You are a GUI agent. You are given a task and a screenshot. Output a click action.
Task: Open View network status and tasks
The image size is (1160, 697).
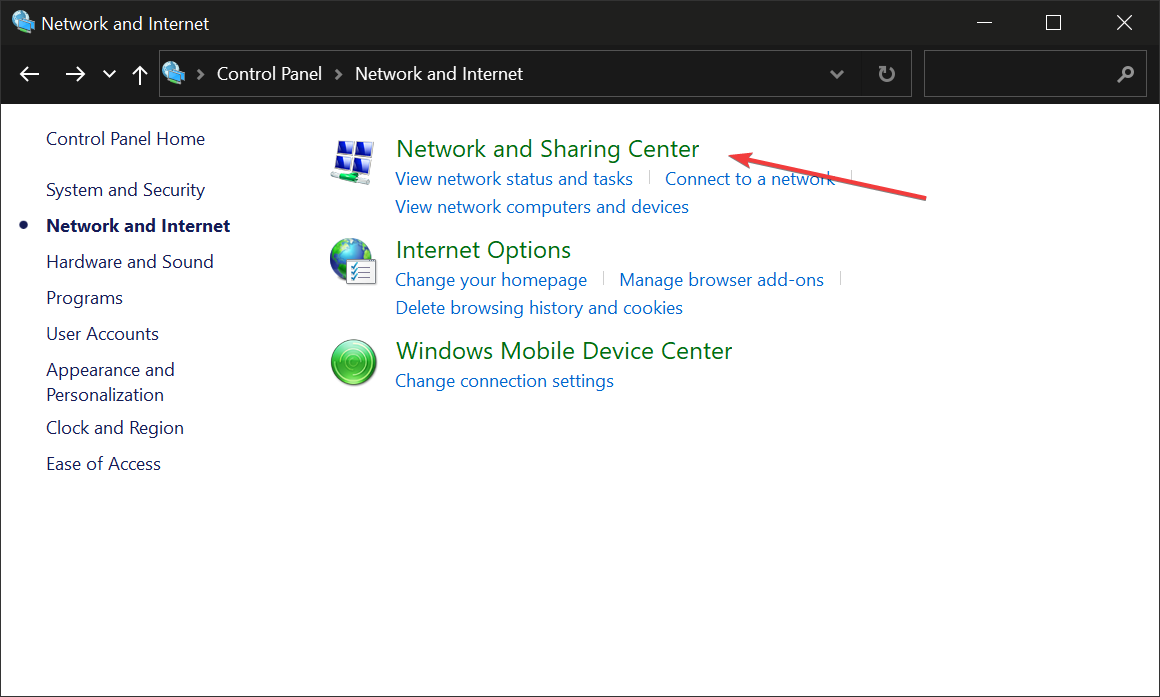pos(513,178)
